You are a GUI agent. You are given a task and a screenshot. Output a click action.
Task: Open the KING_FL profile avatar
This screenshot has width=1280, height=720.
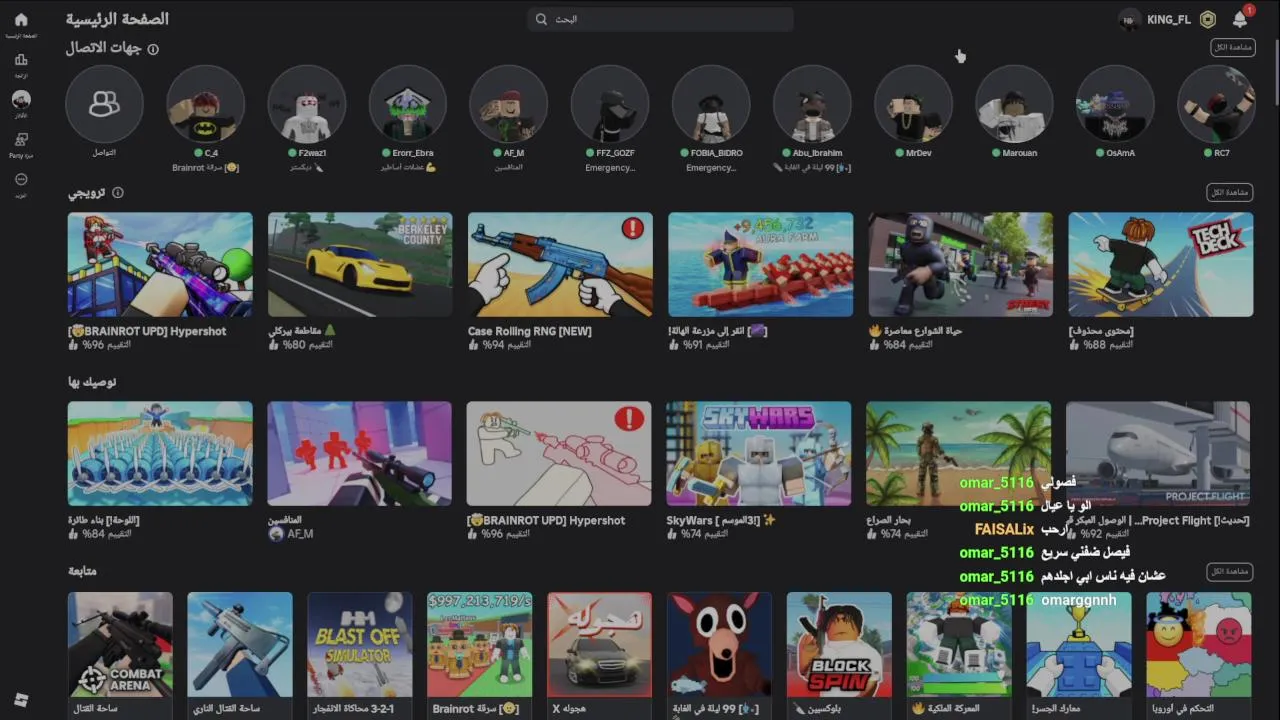[x=1129, y=20]
